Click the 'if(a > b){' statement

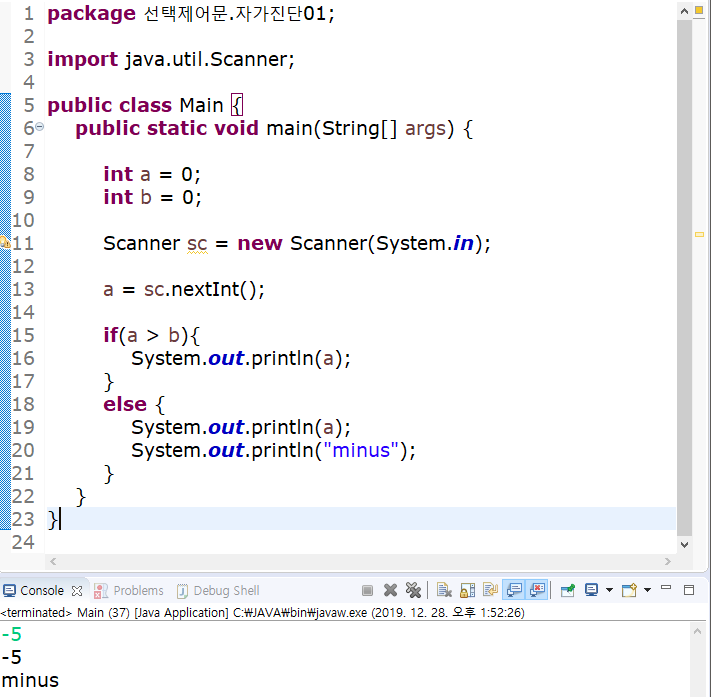[x=151, y=336]
